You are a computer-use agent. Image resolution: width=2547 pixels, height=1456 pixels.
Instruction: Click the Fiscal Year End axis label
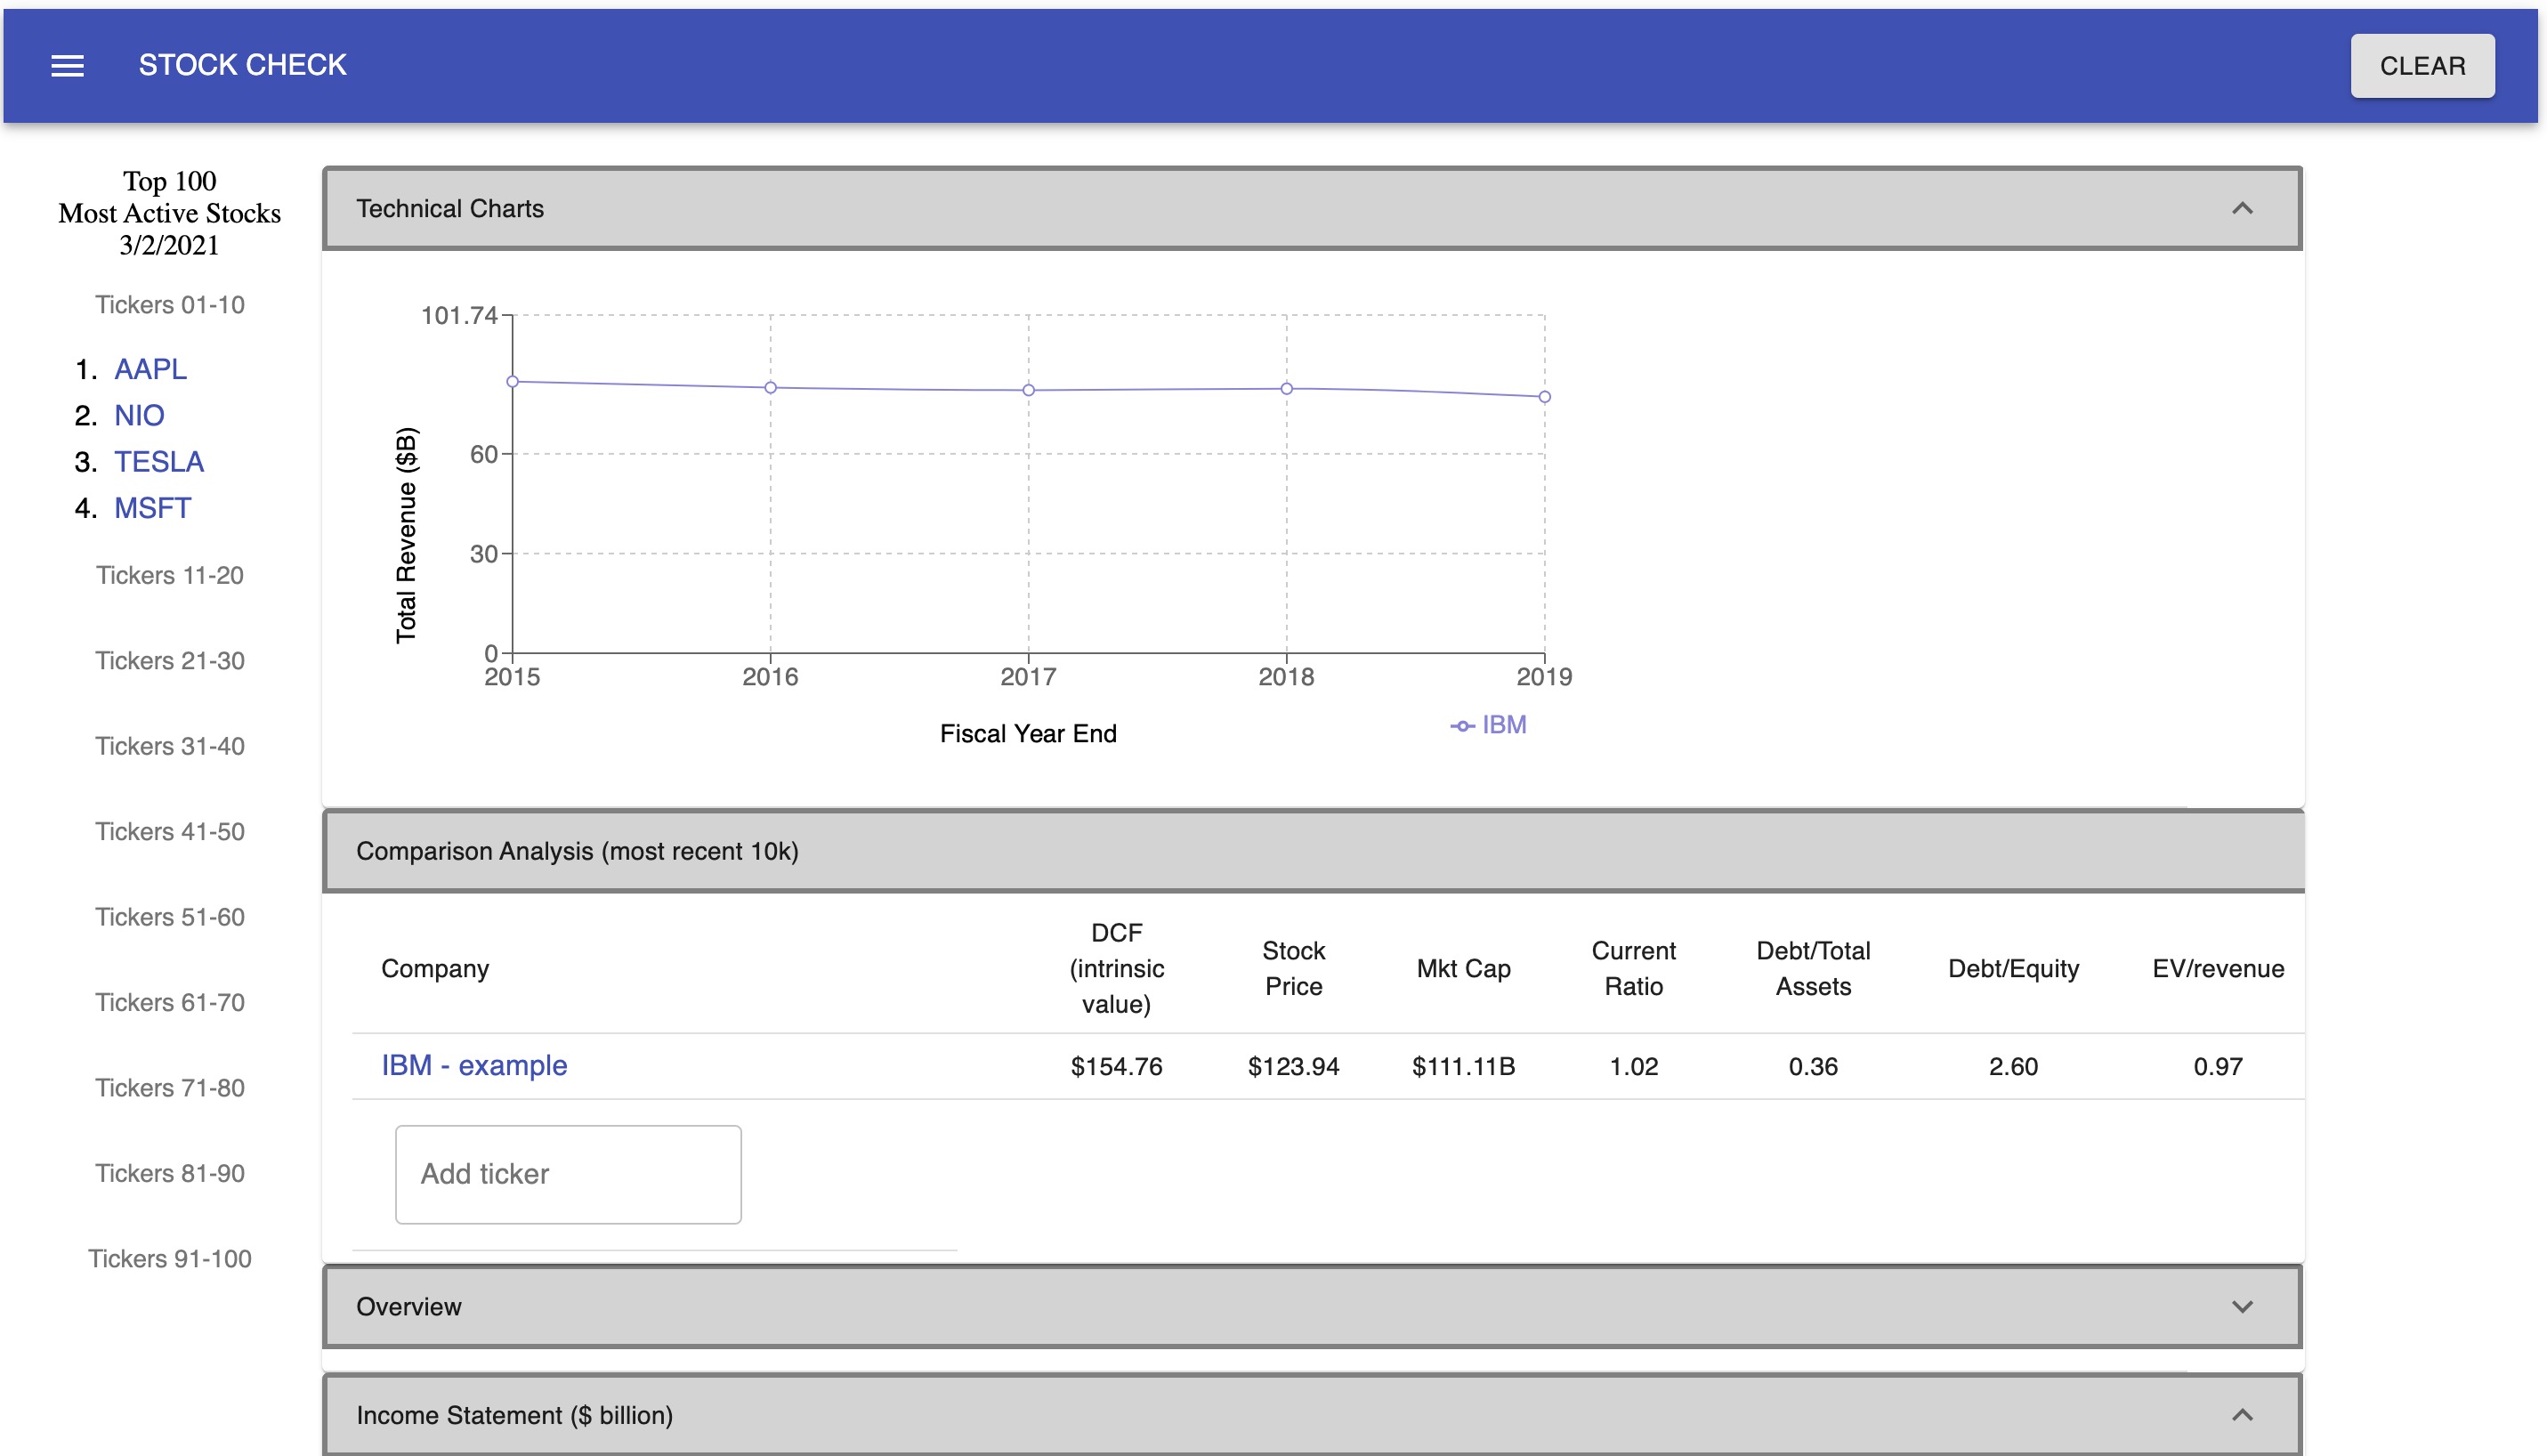1028,733
